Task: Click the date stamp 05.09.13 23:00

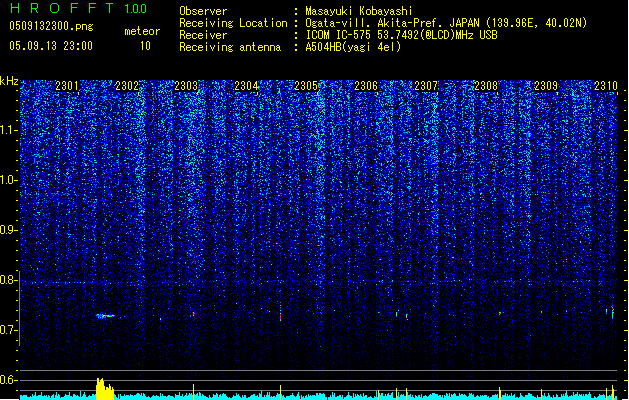Action: [51, 46]
